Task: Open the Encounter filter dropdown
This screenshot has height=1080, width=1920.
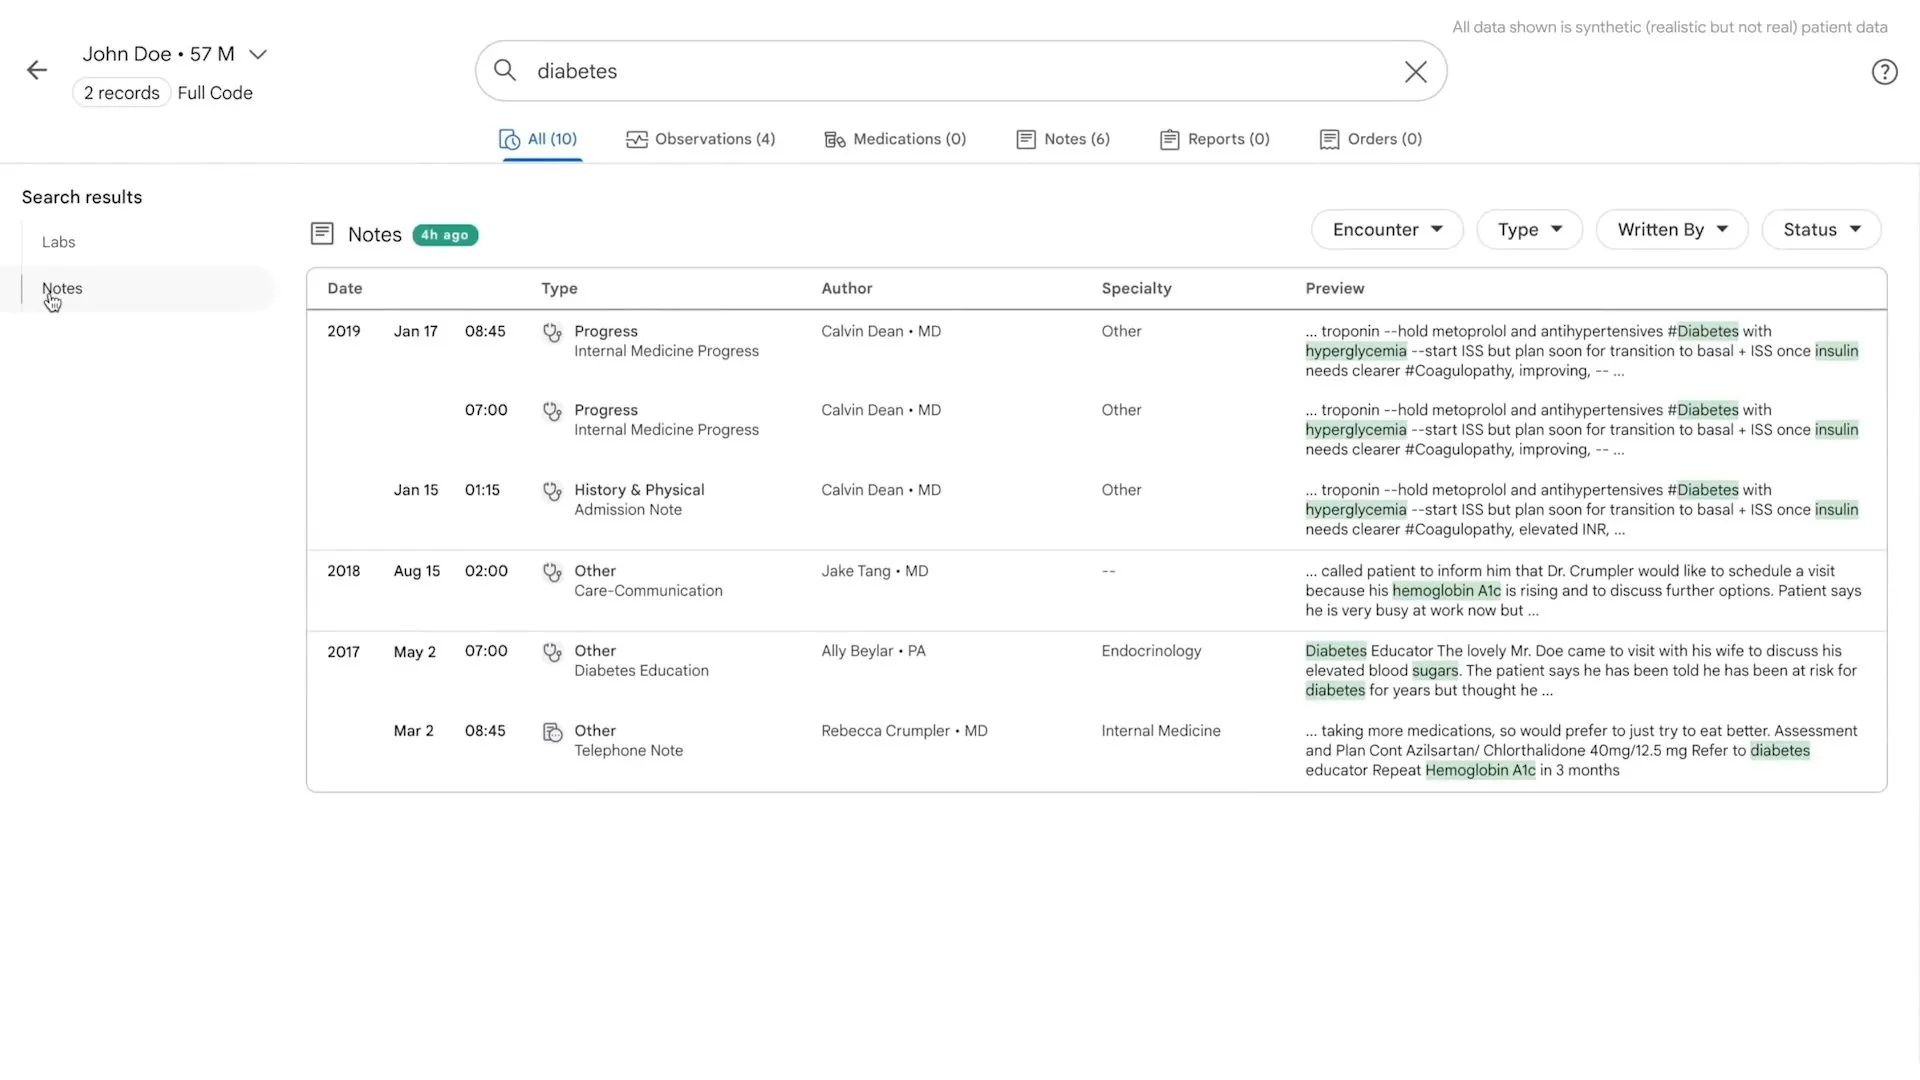Action: (1387, 230)
